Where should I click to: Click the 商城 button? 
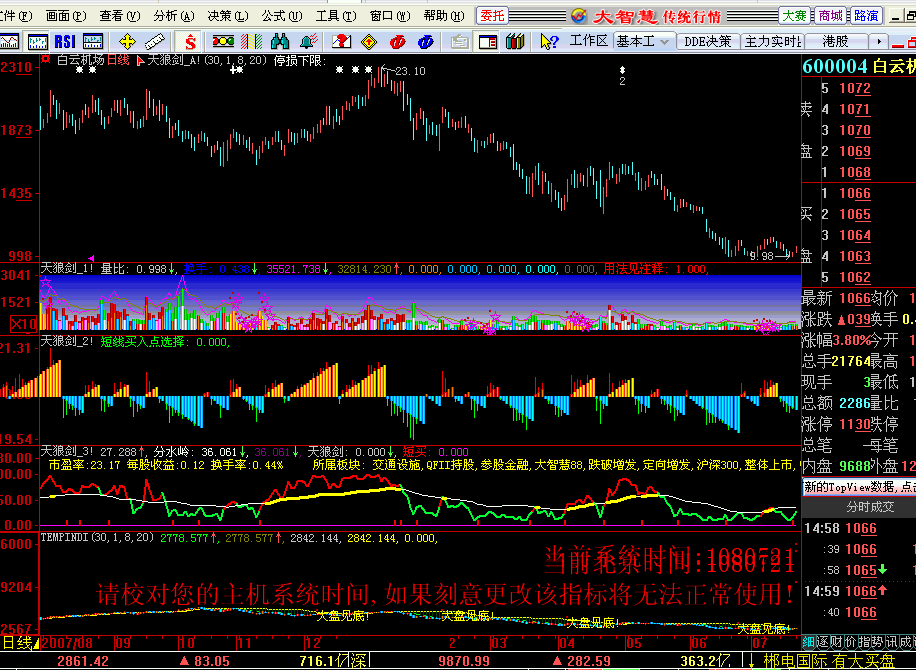[830, 16]
